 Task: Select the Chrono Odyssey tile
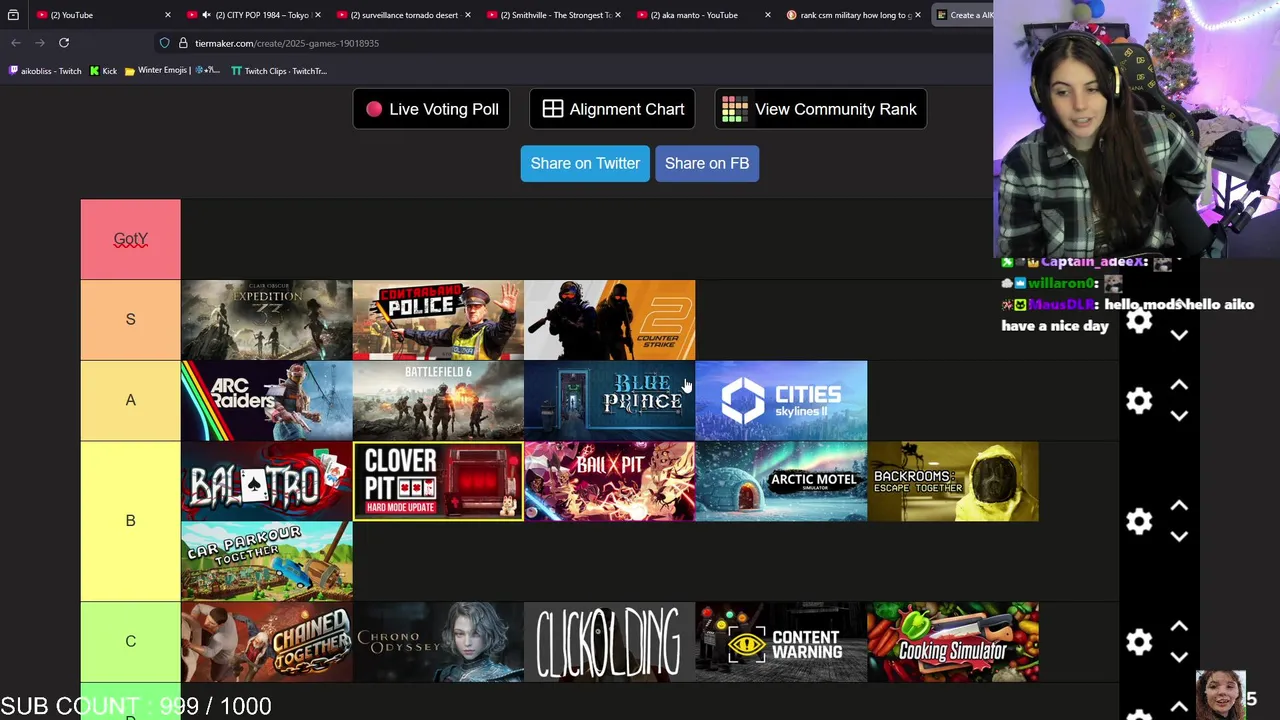tap(438, 642)
